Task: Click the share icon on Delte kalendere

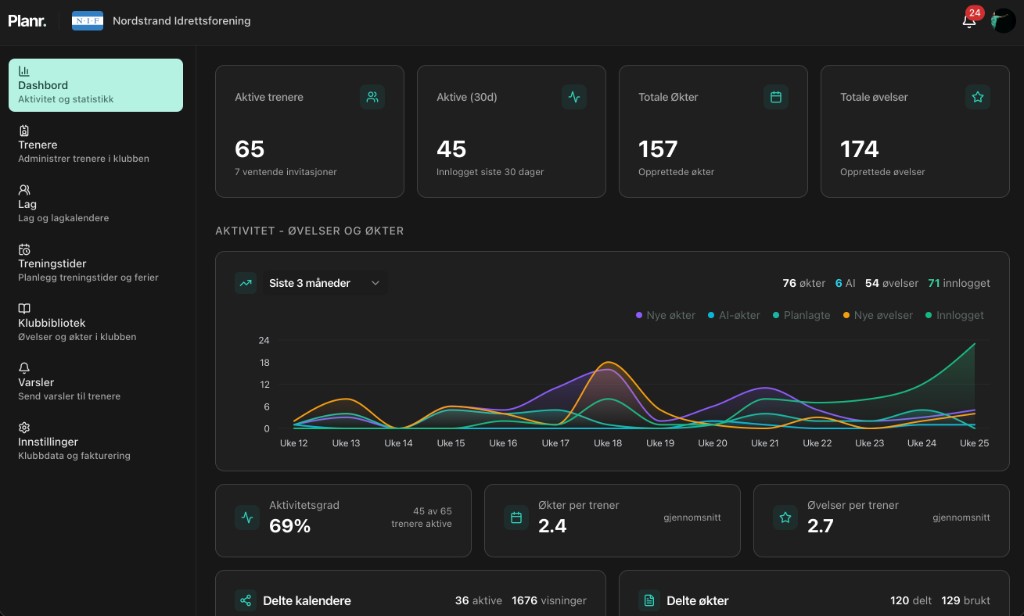Action: tap(246, 600)
